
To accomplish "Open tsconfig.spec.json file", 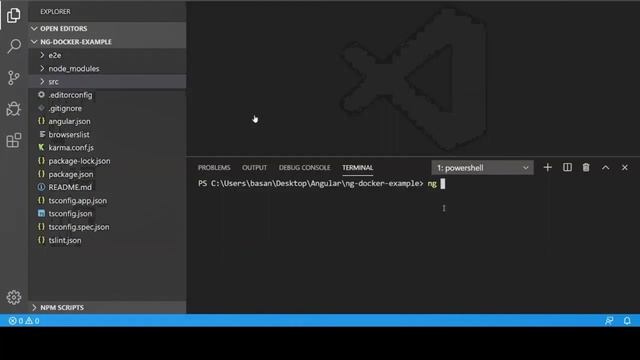I will (79, 227).
